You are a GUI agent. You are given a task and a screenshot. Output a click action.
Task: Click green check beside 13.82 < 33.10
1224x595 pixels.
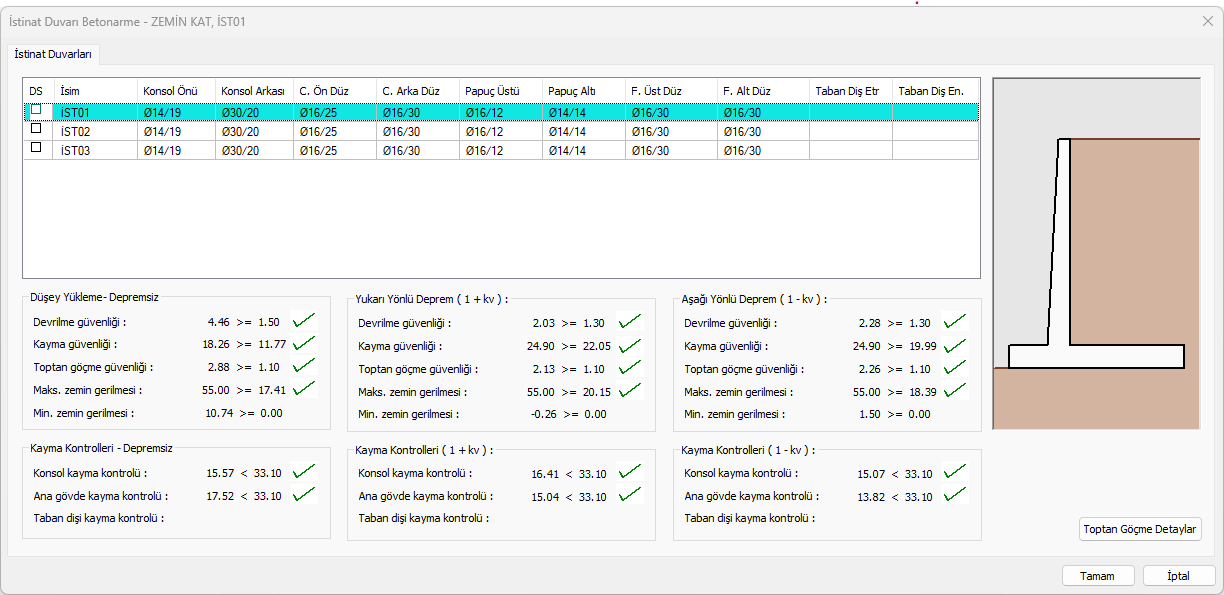(x=955, y=495)
